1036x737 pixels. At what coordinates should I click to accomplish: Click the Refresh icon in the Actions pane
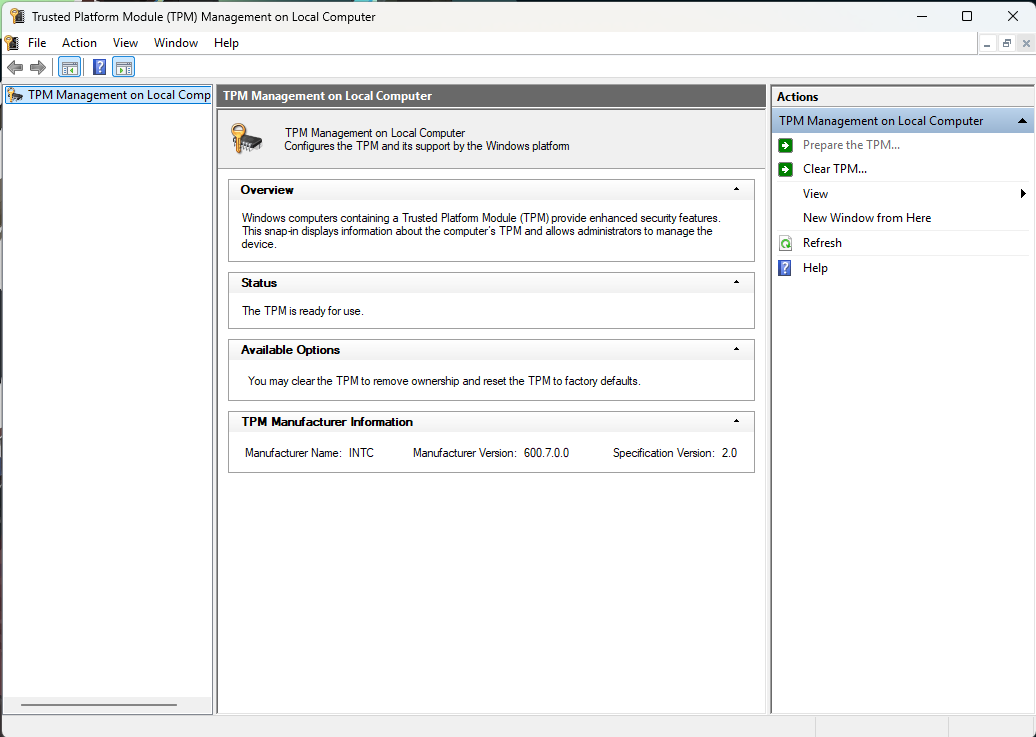coord(785,243)
